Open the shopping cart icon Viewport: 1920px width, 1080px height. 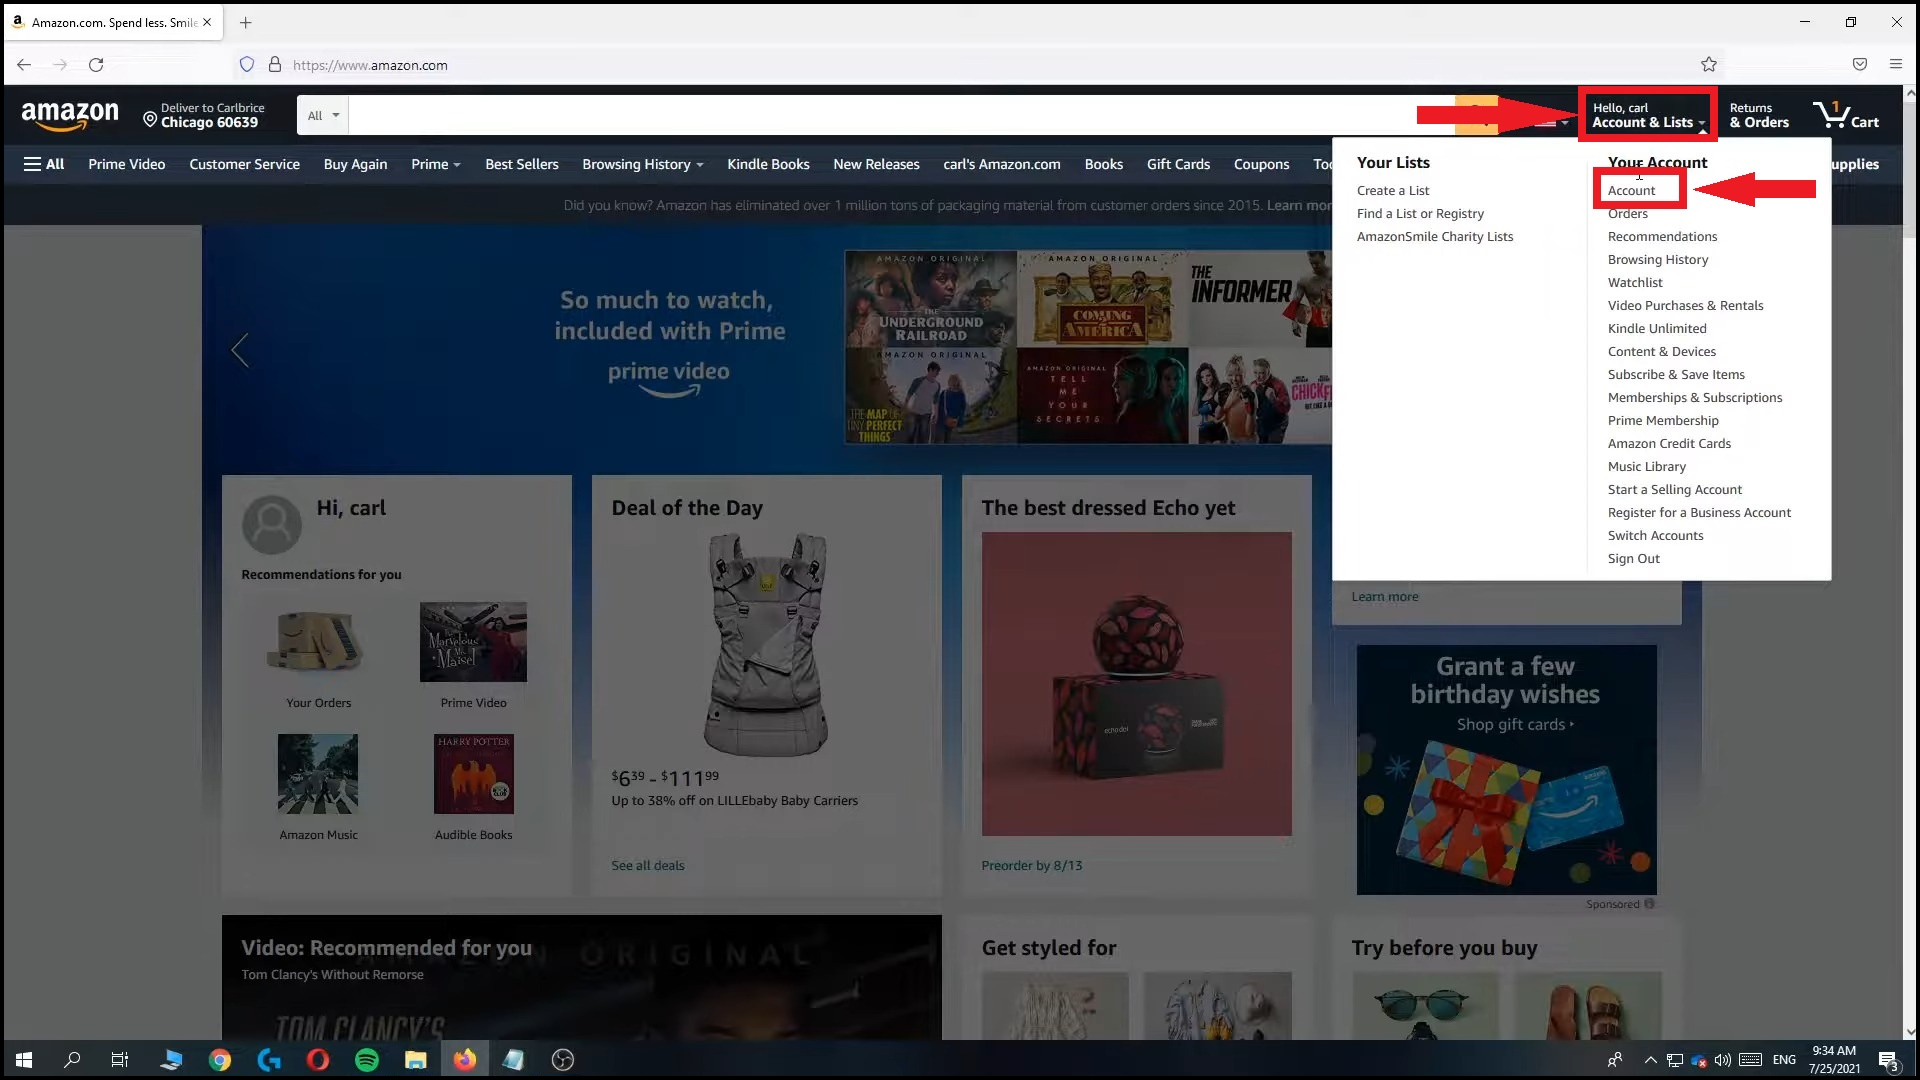pyautogui.click(x=1845, y=115)
